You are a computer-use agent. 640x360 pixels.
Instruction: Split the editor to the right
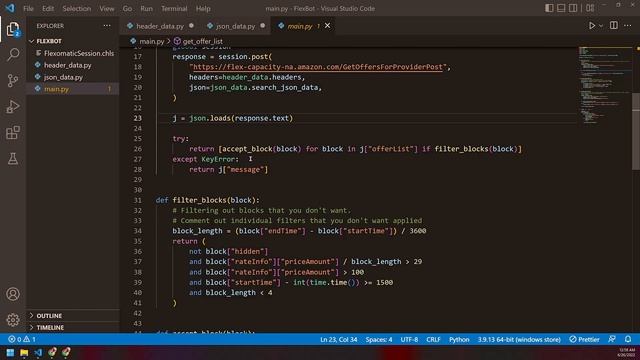click(613, 25)
